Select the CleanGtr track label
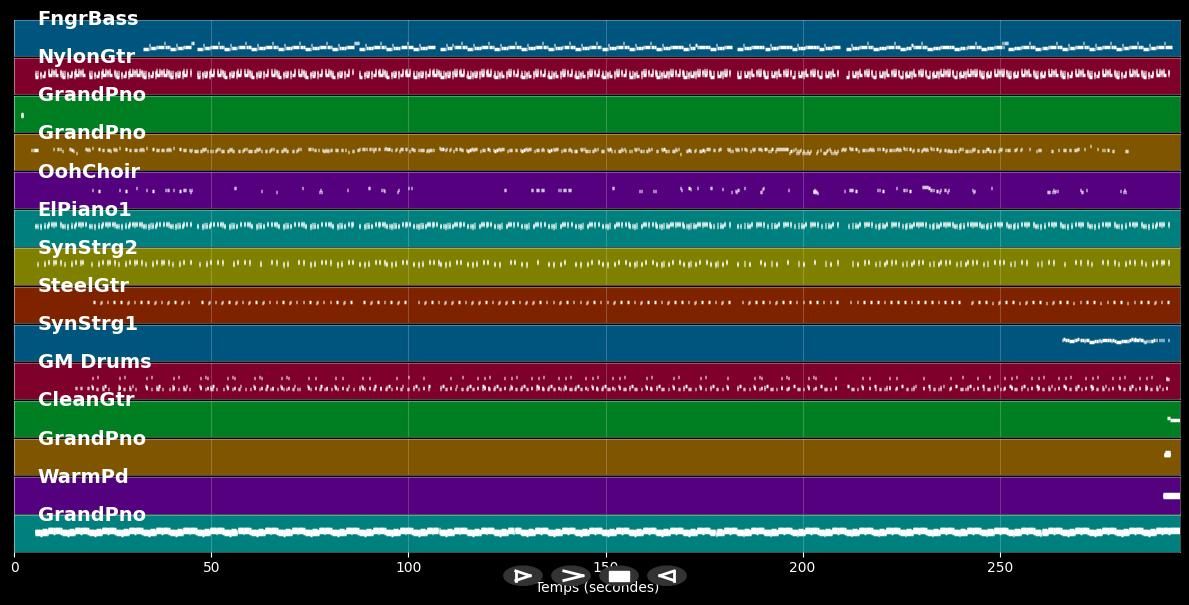The image size is (1189, 605). (86, 400)
